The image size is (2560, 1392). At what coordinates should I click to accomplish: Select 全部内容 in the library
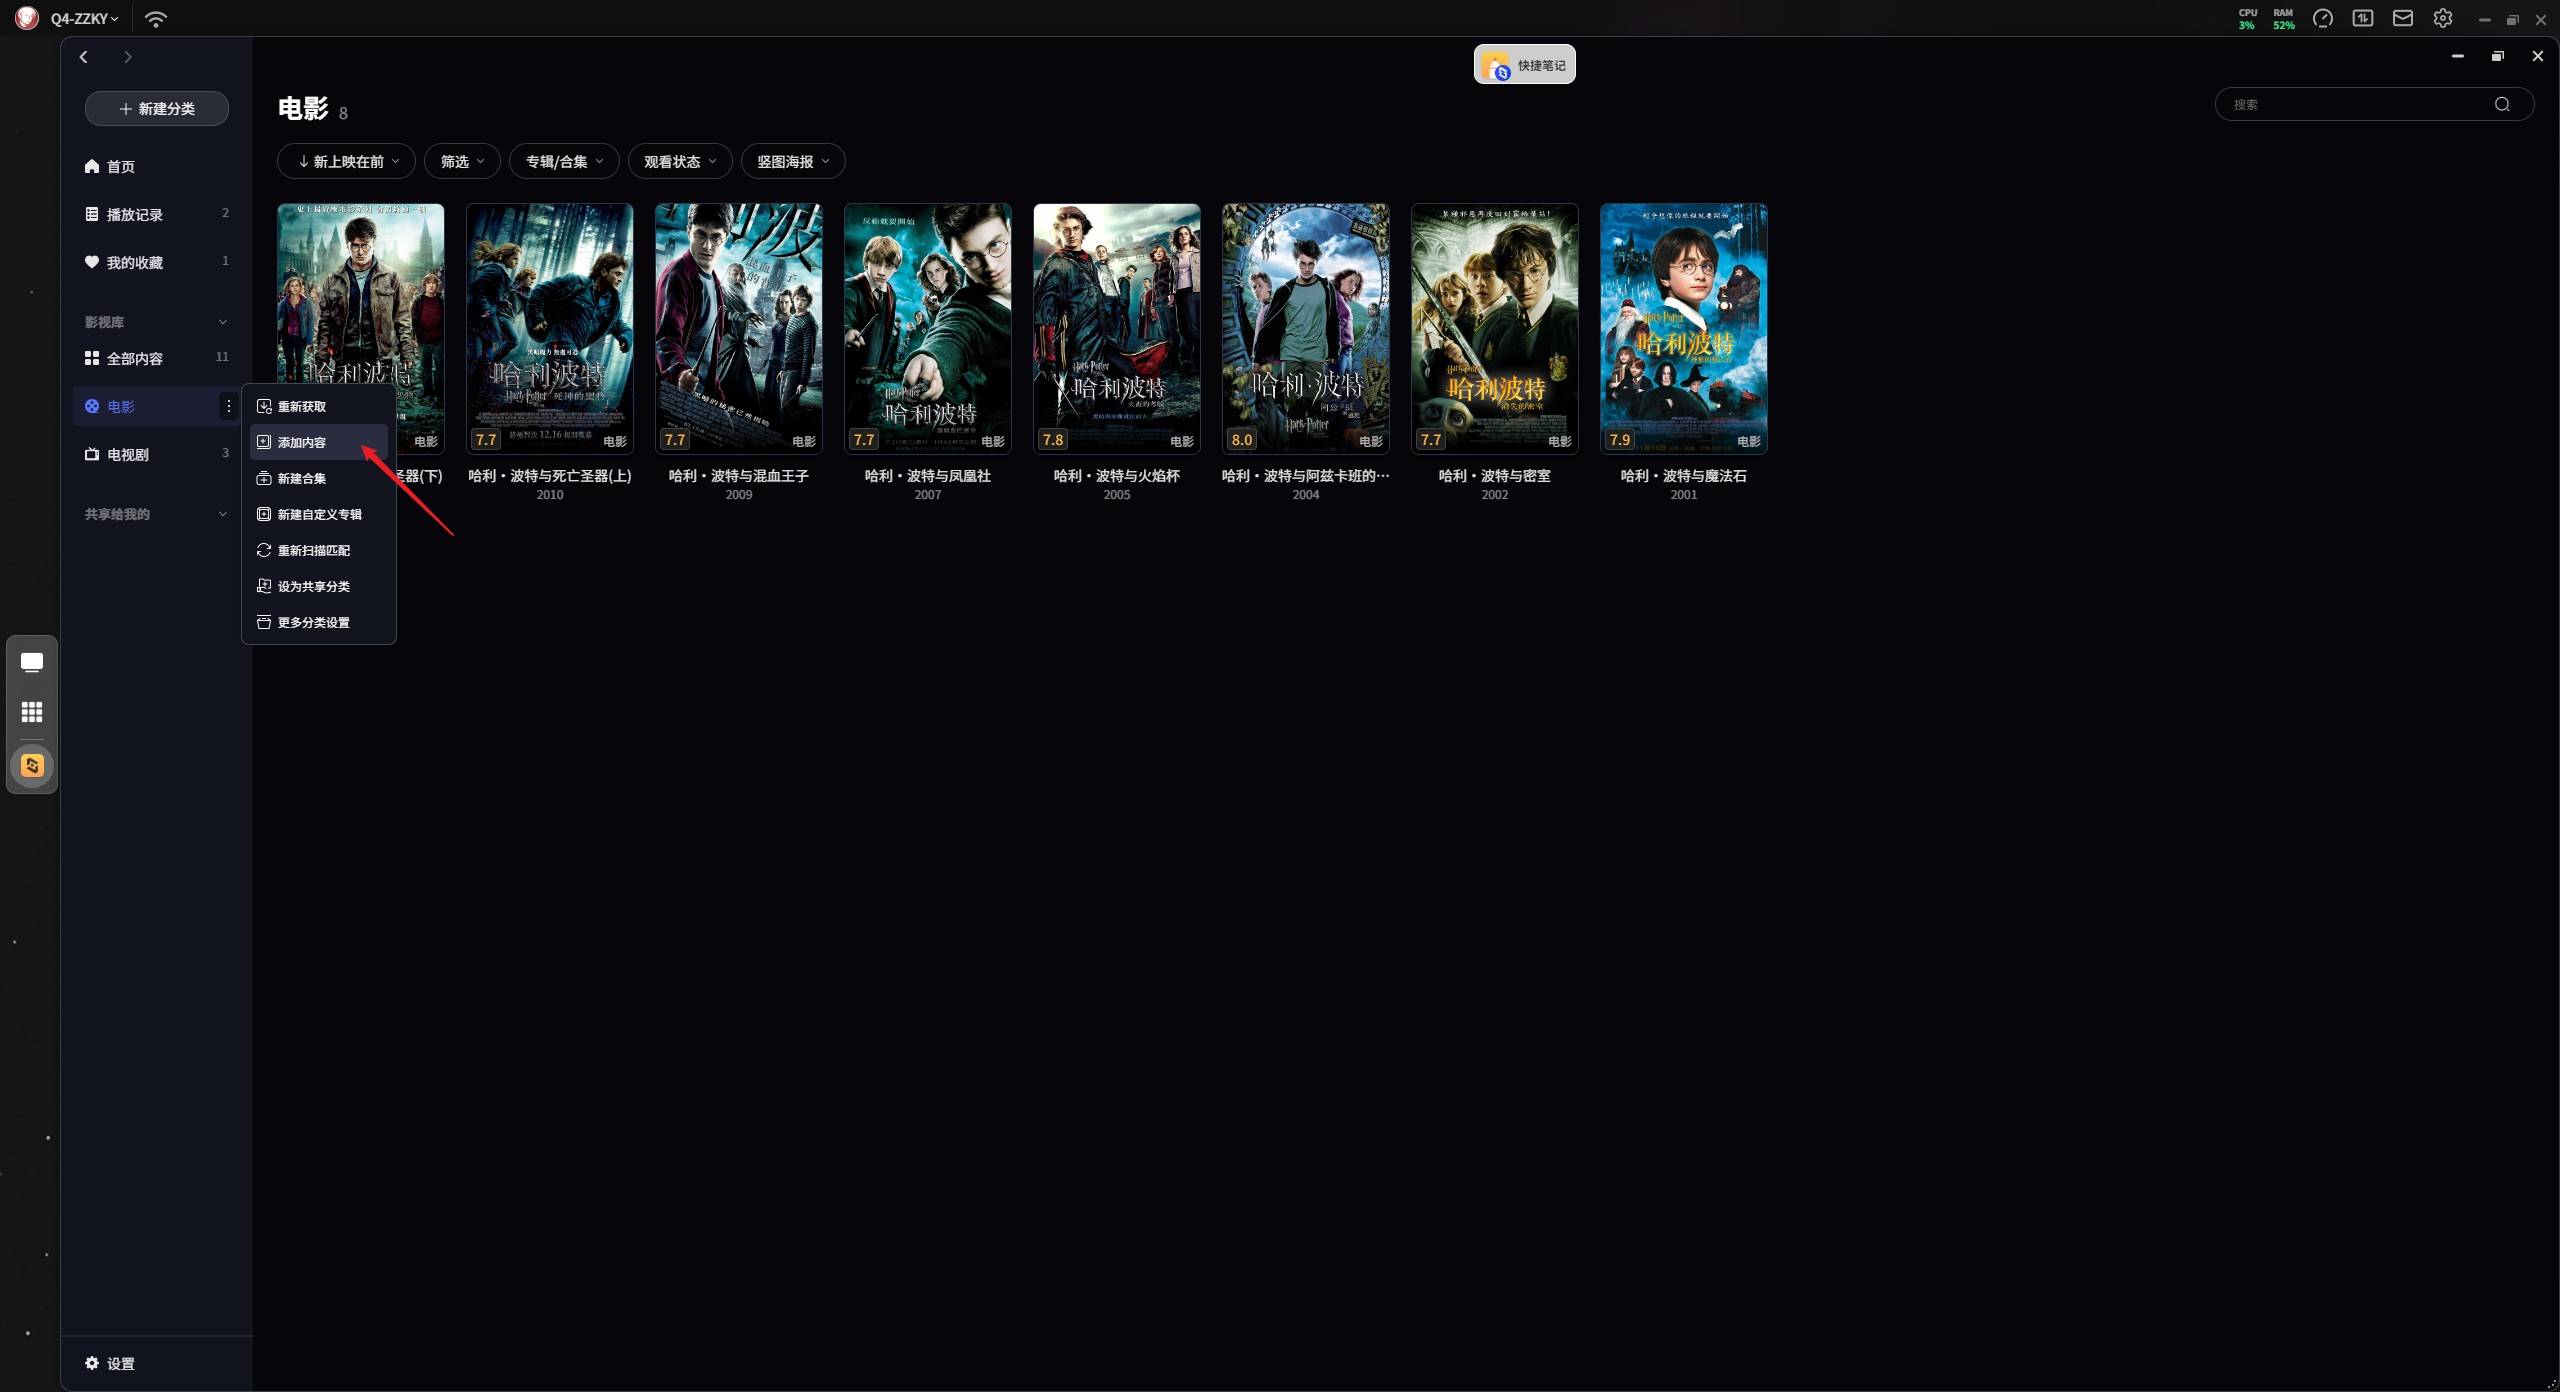156,358
